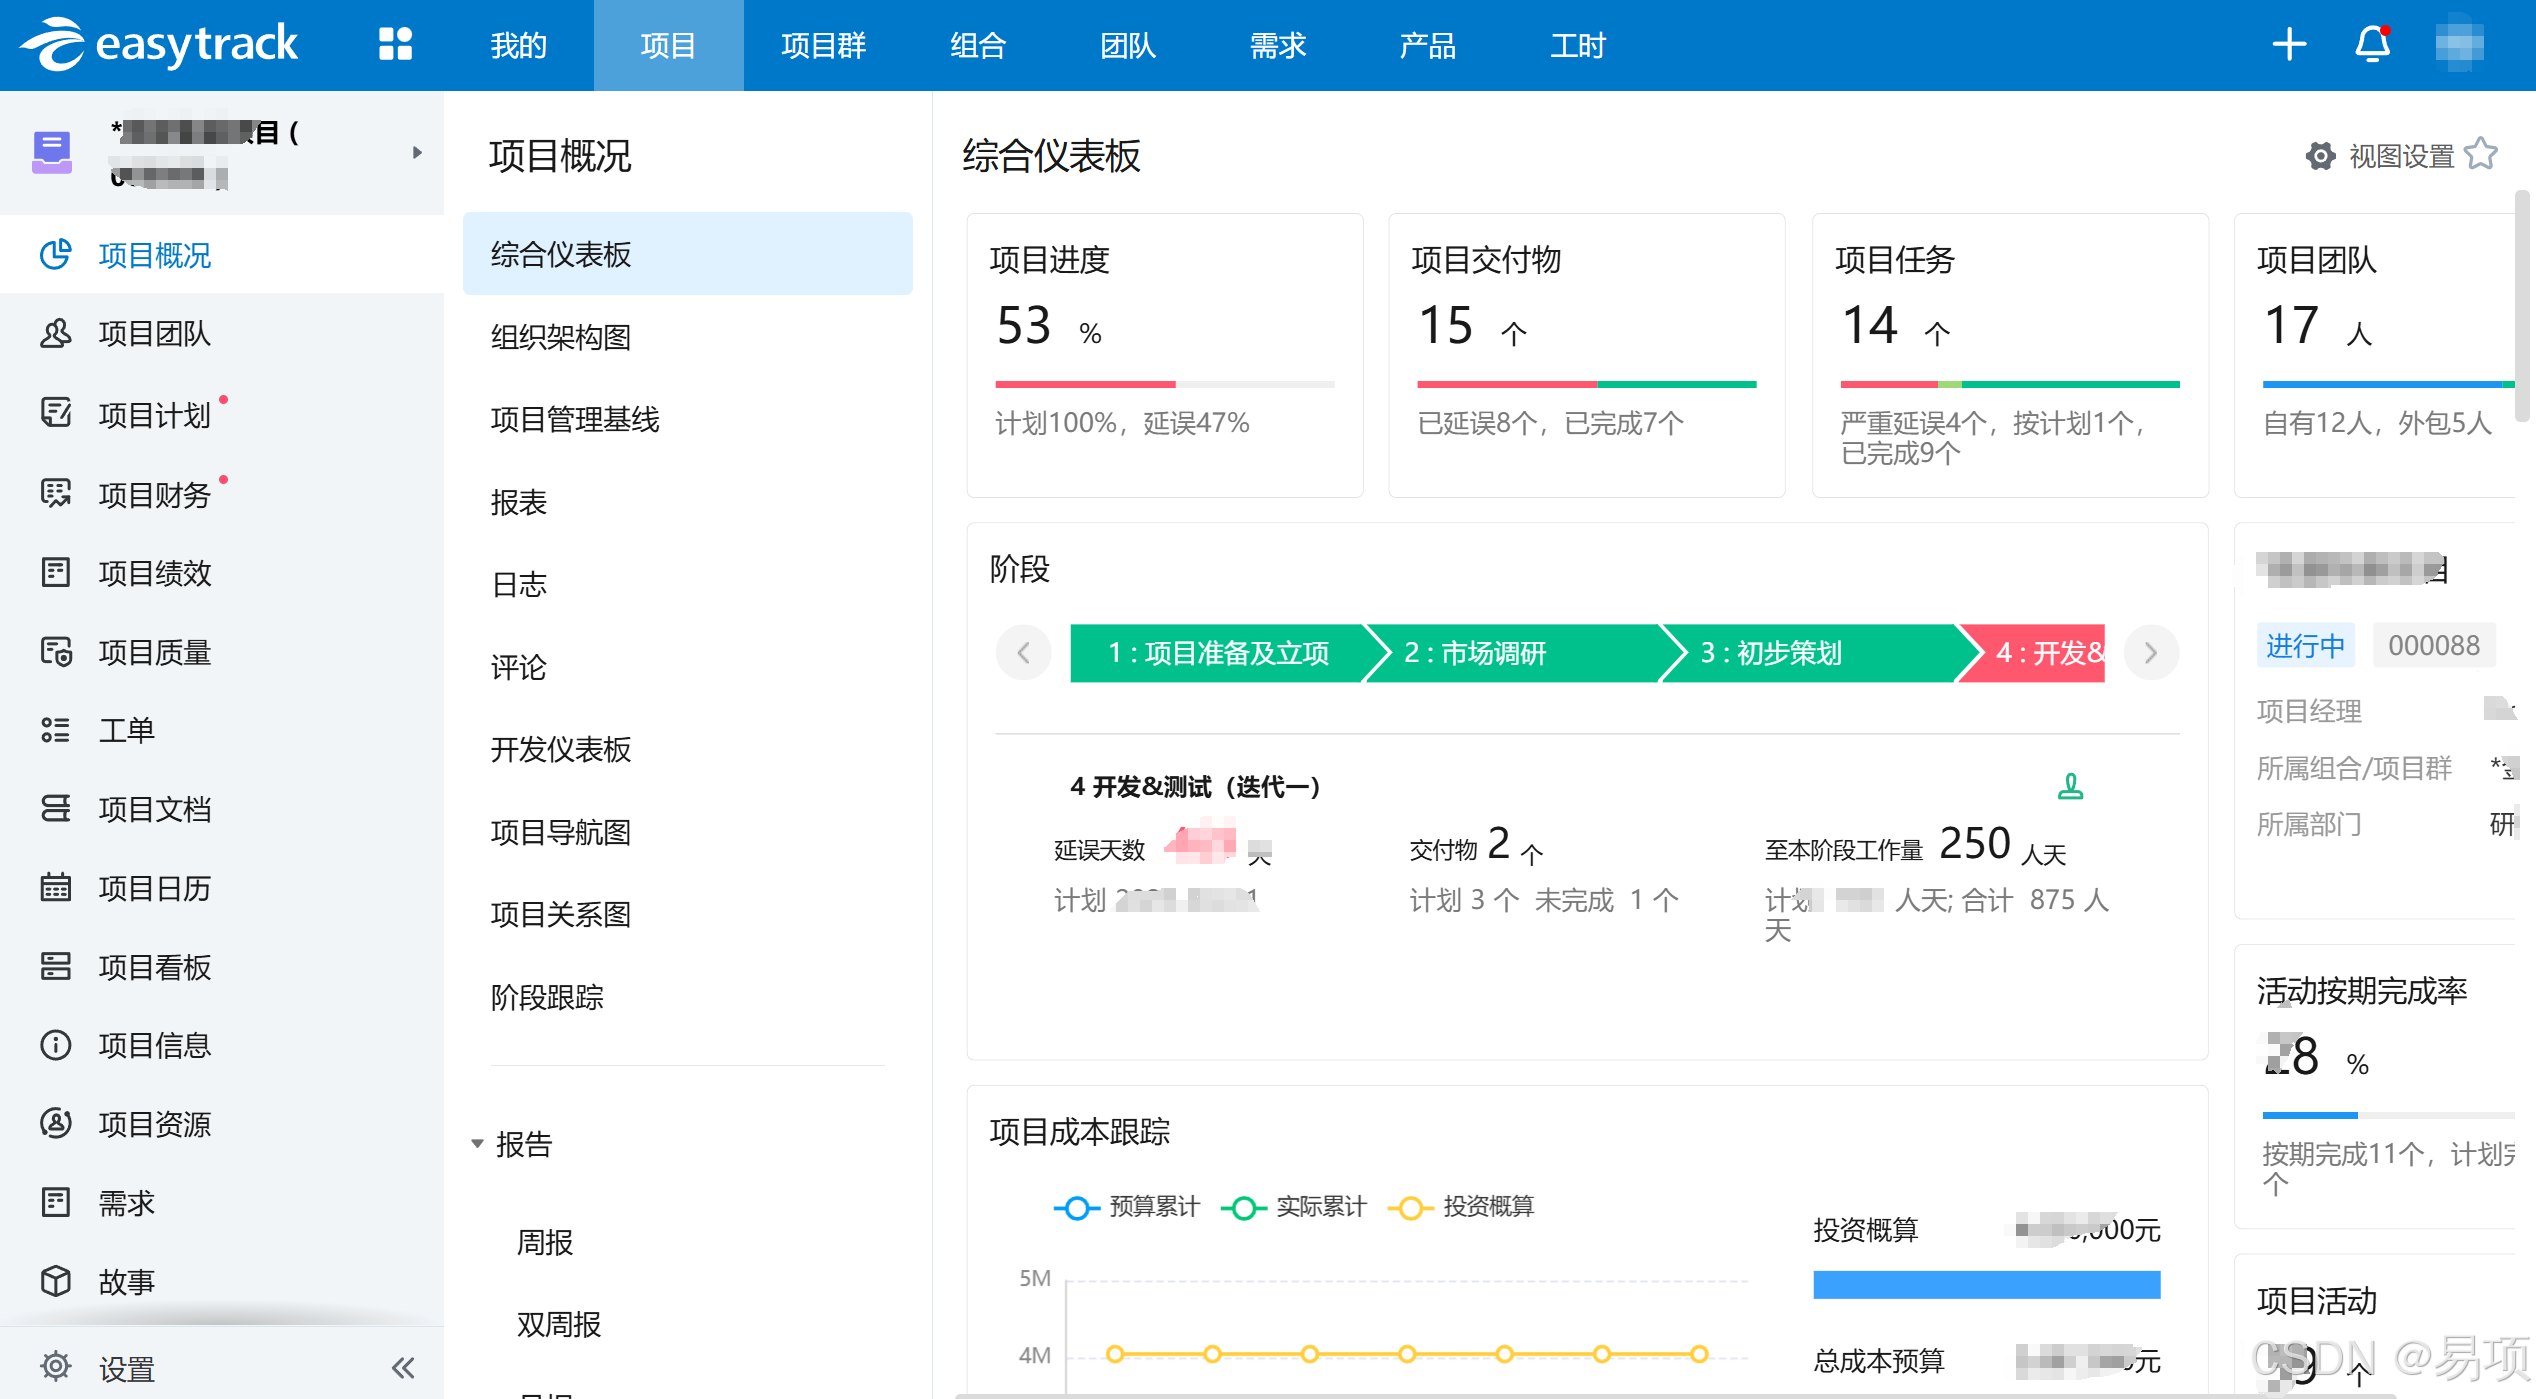The height and width of the screenshot is (1399, 2536).
Task: Open the notification bell
Action: coord(2373,44)
